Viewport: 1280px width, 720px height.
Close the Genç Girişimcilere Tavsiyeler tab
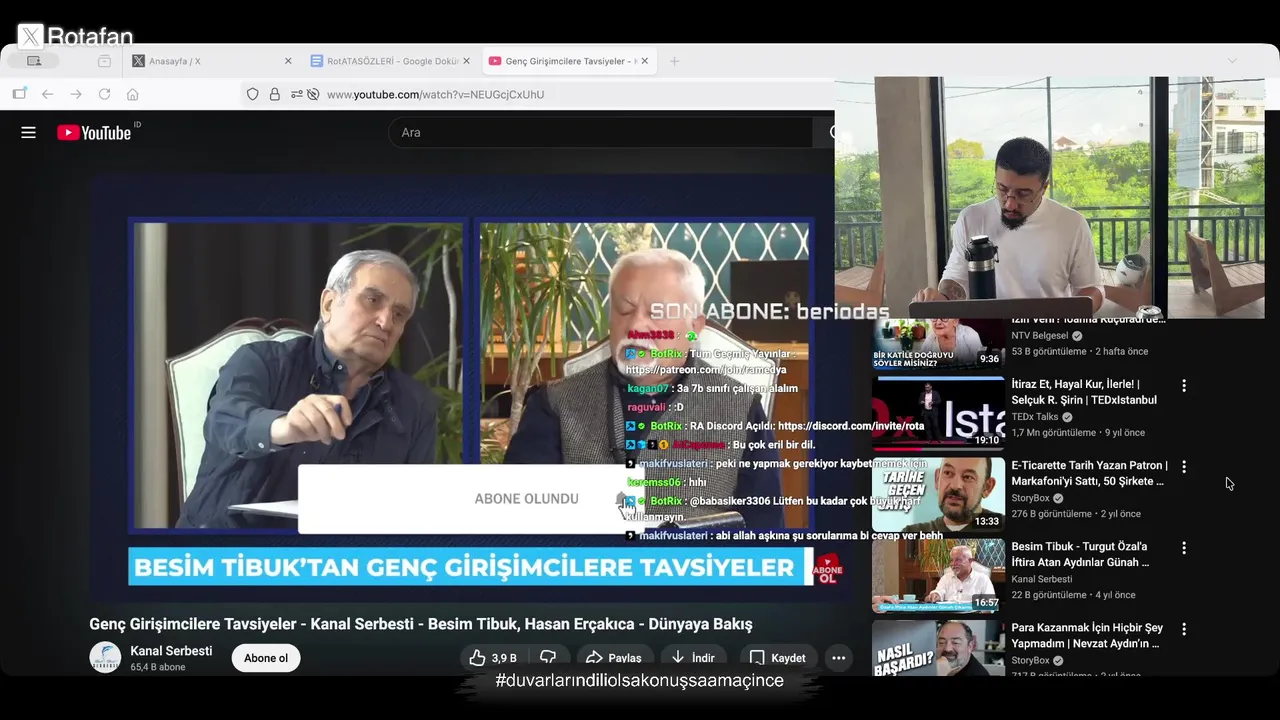coord(644,61)
